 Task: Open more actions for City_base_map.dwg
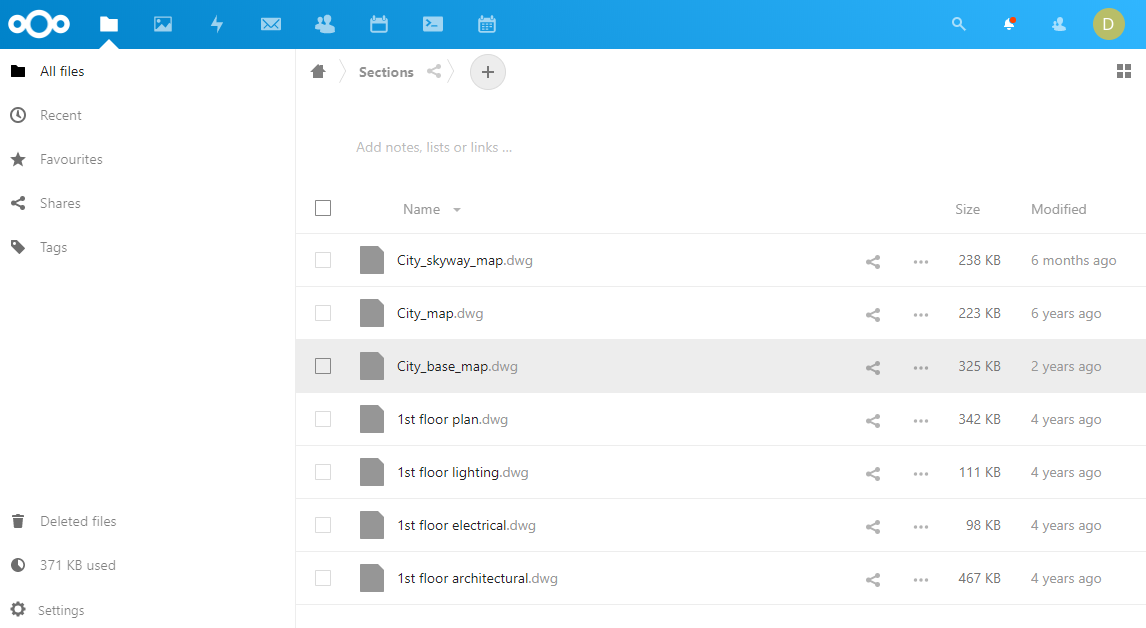point(921,367)
